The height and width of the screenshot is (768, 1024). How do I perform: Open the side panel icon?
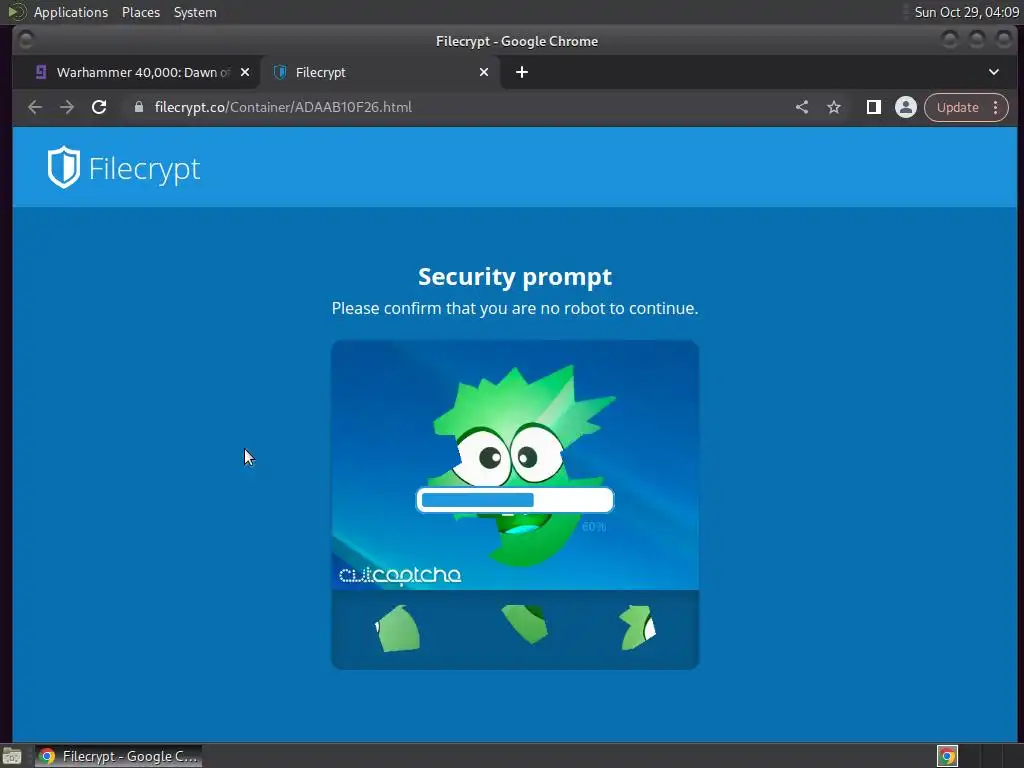(873, 107)
